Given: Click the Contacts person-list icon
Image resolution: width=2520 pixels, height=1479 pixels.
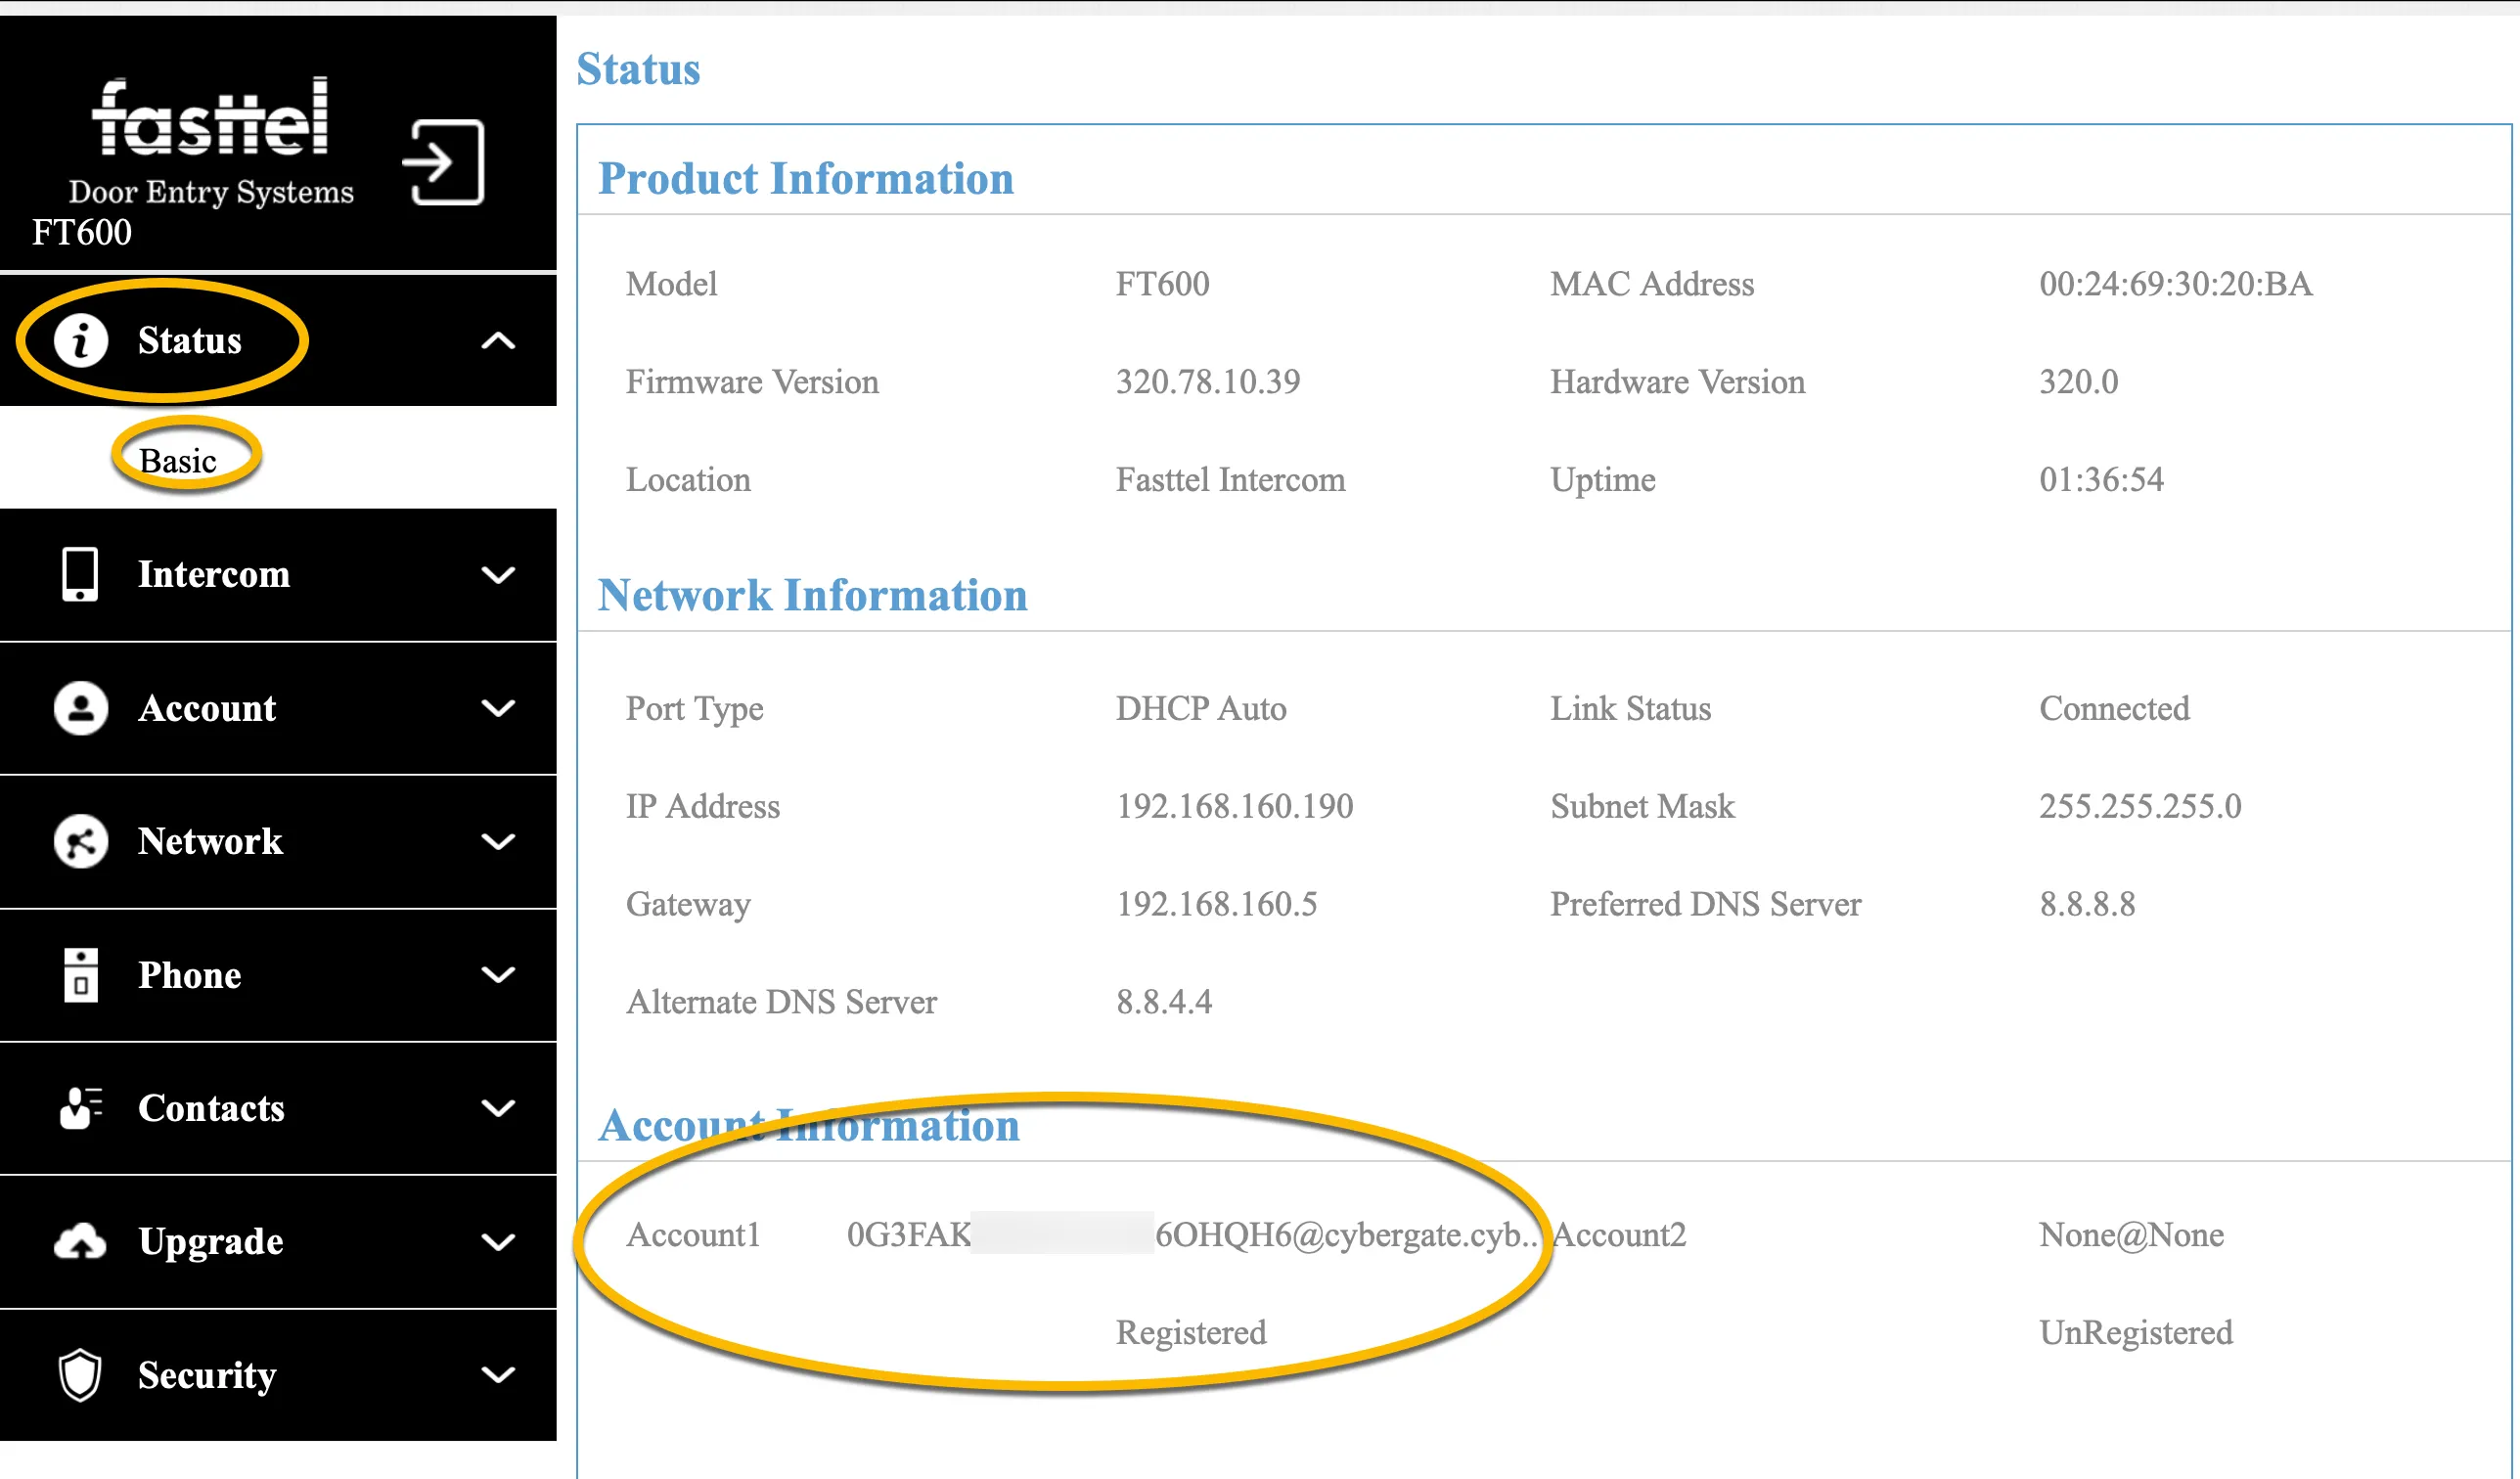Looking at the screenshot, I should pos(81,1108).
